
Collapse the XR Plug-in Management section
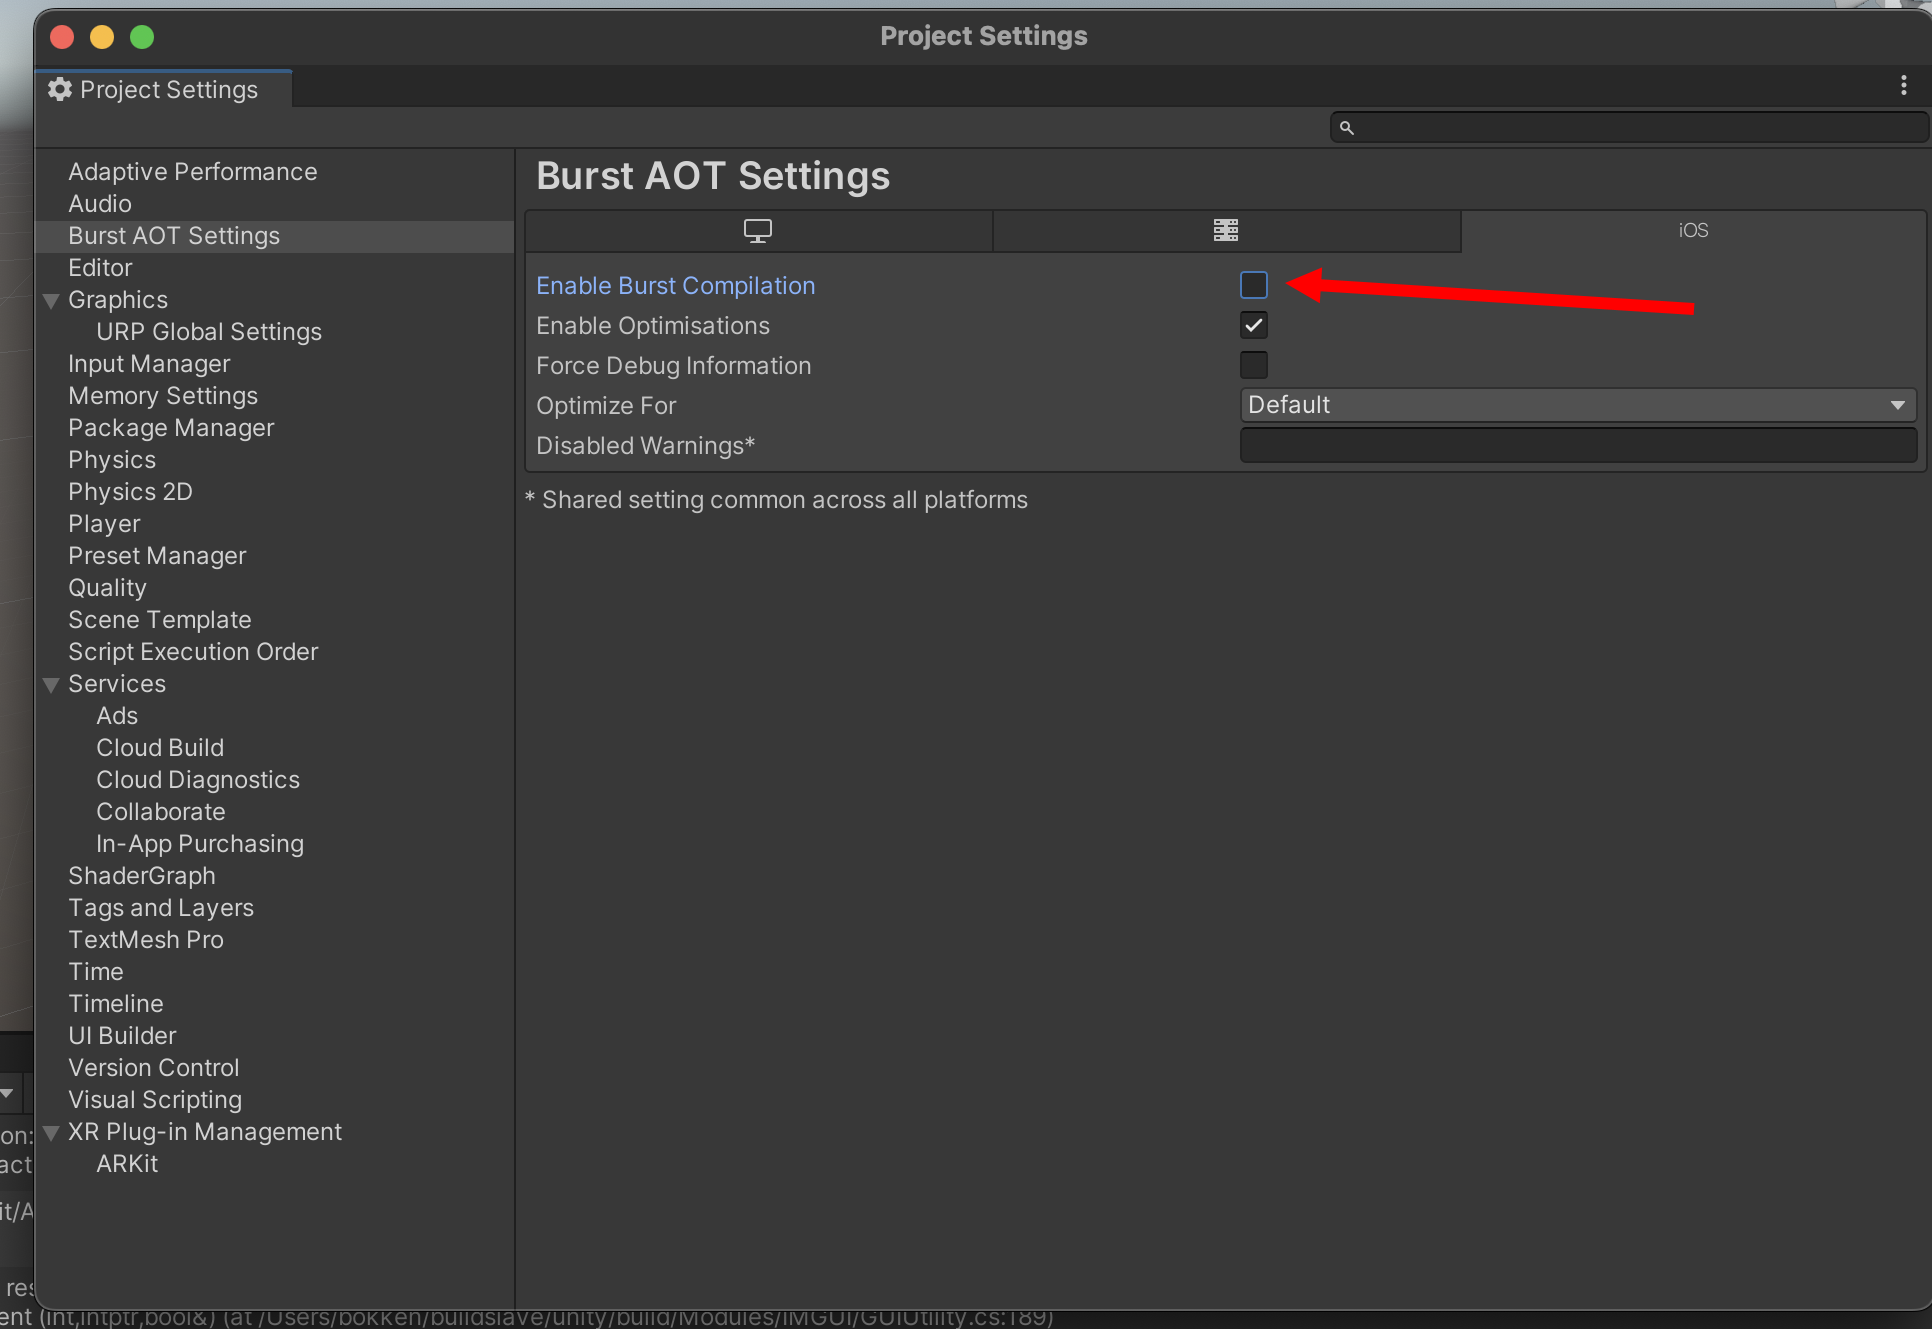[x=52, y=1133]
